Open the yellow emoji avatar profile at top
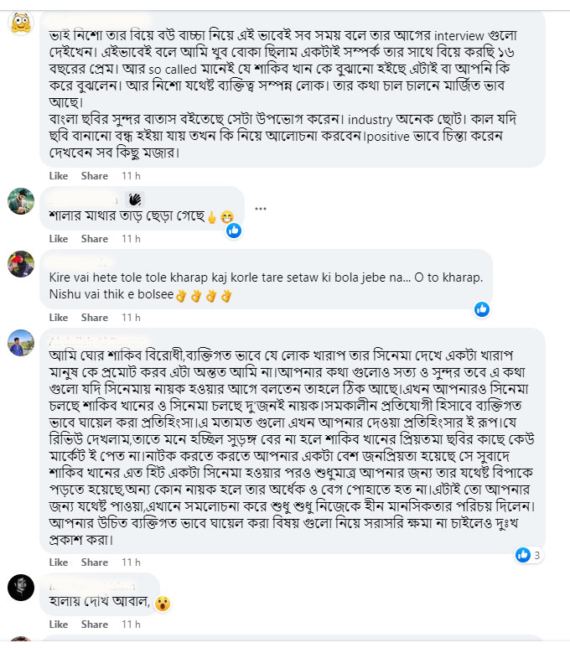The image size is (570, 648). [21, 23]
